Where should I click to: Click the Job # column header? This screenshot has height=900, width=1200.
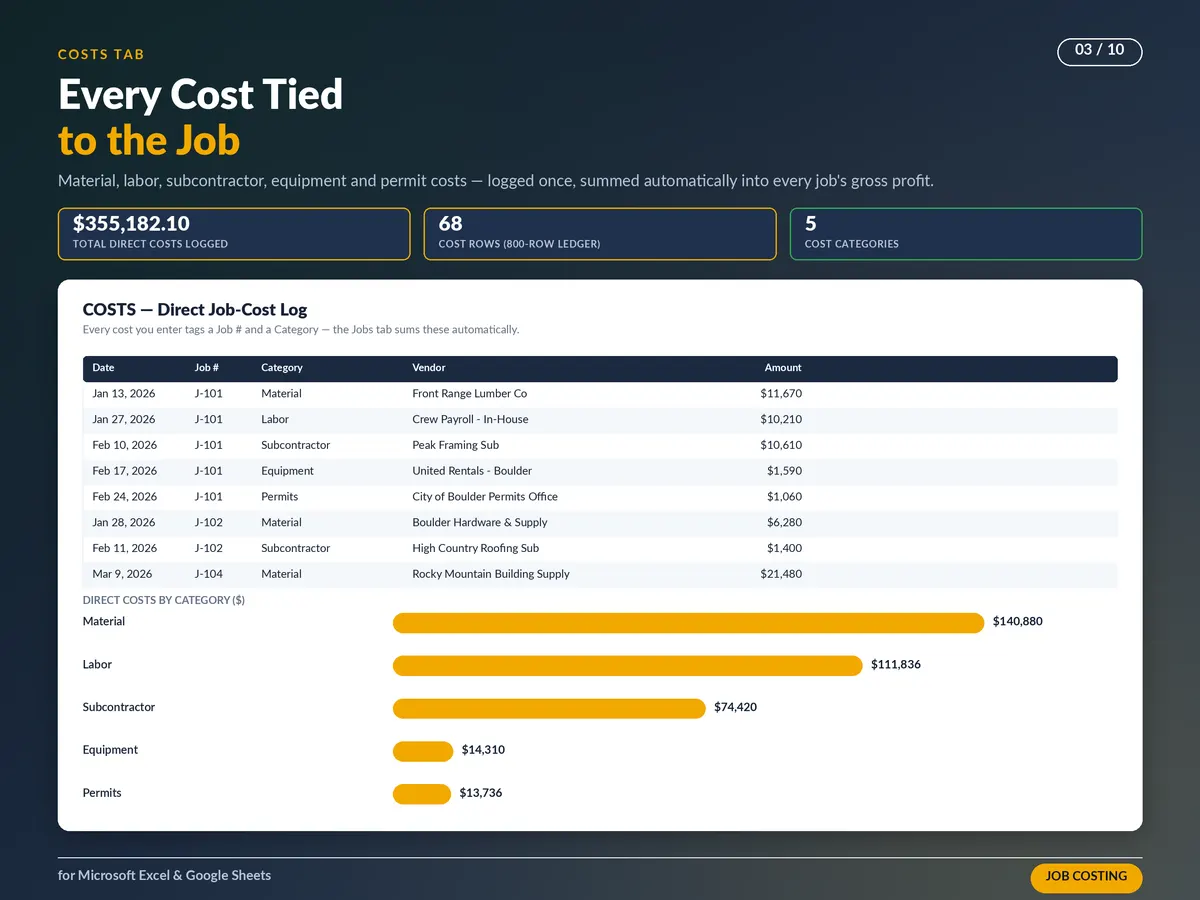206,368
